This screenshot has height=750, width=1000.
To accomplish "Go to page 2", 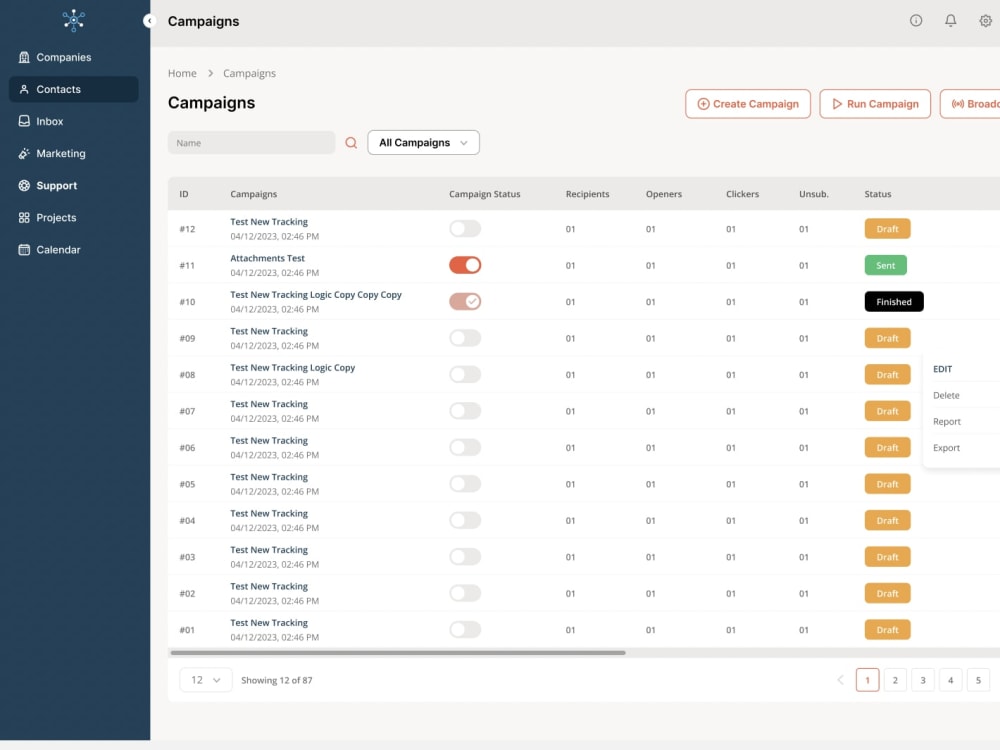I will pos(895,680).
